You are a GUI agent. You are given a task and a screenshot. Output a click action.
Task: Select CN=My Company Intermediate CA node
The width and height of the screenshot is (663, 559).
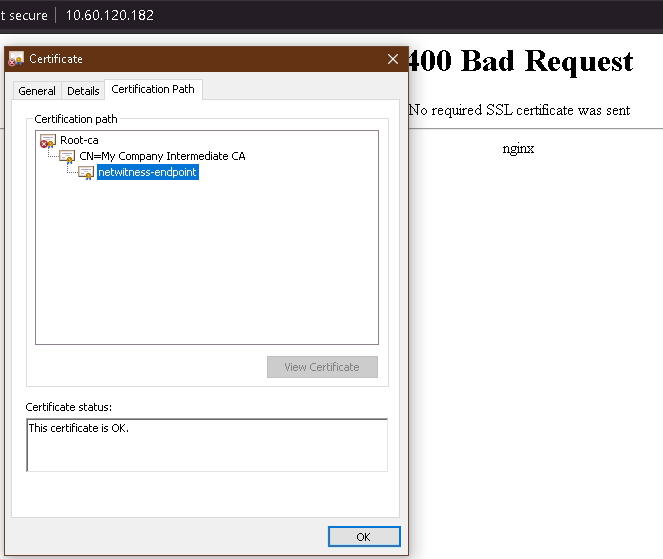tap(162, 156)
